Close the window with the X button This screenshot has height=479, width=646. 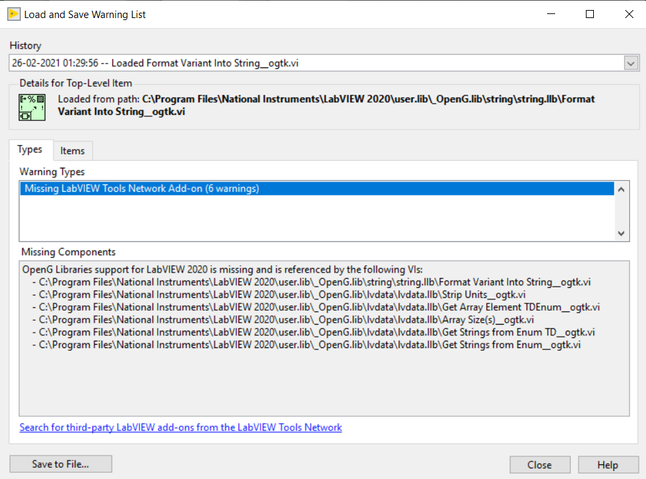629,14
